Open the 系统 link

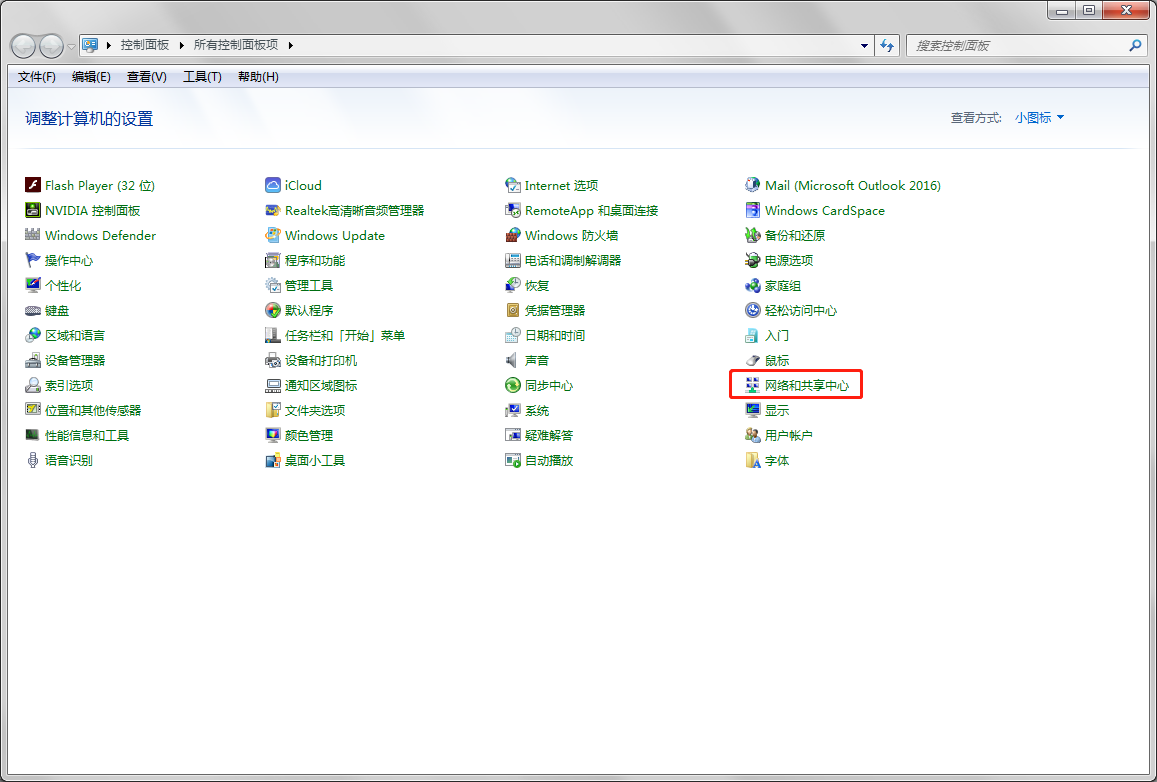pyautogui.click(x=536, y=410)
